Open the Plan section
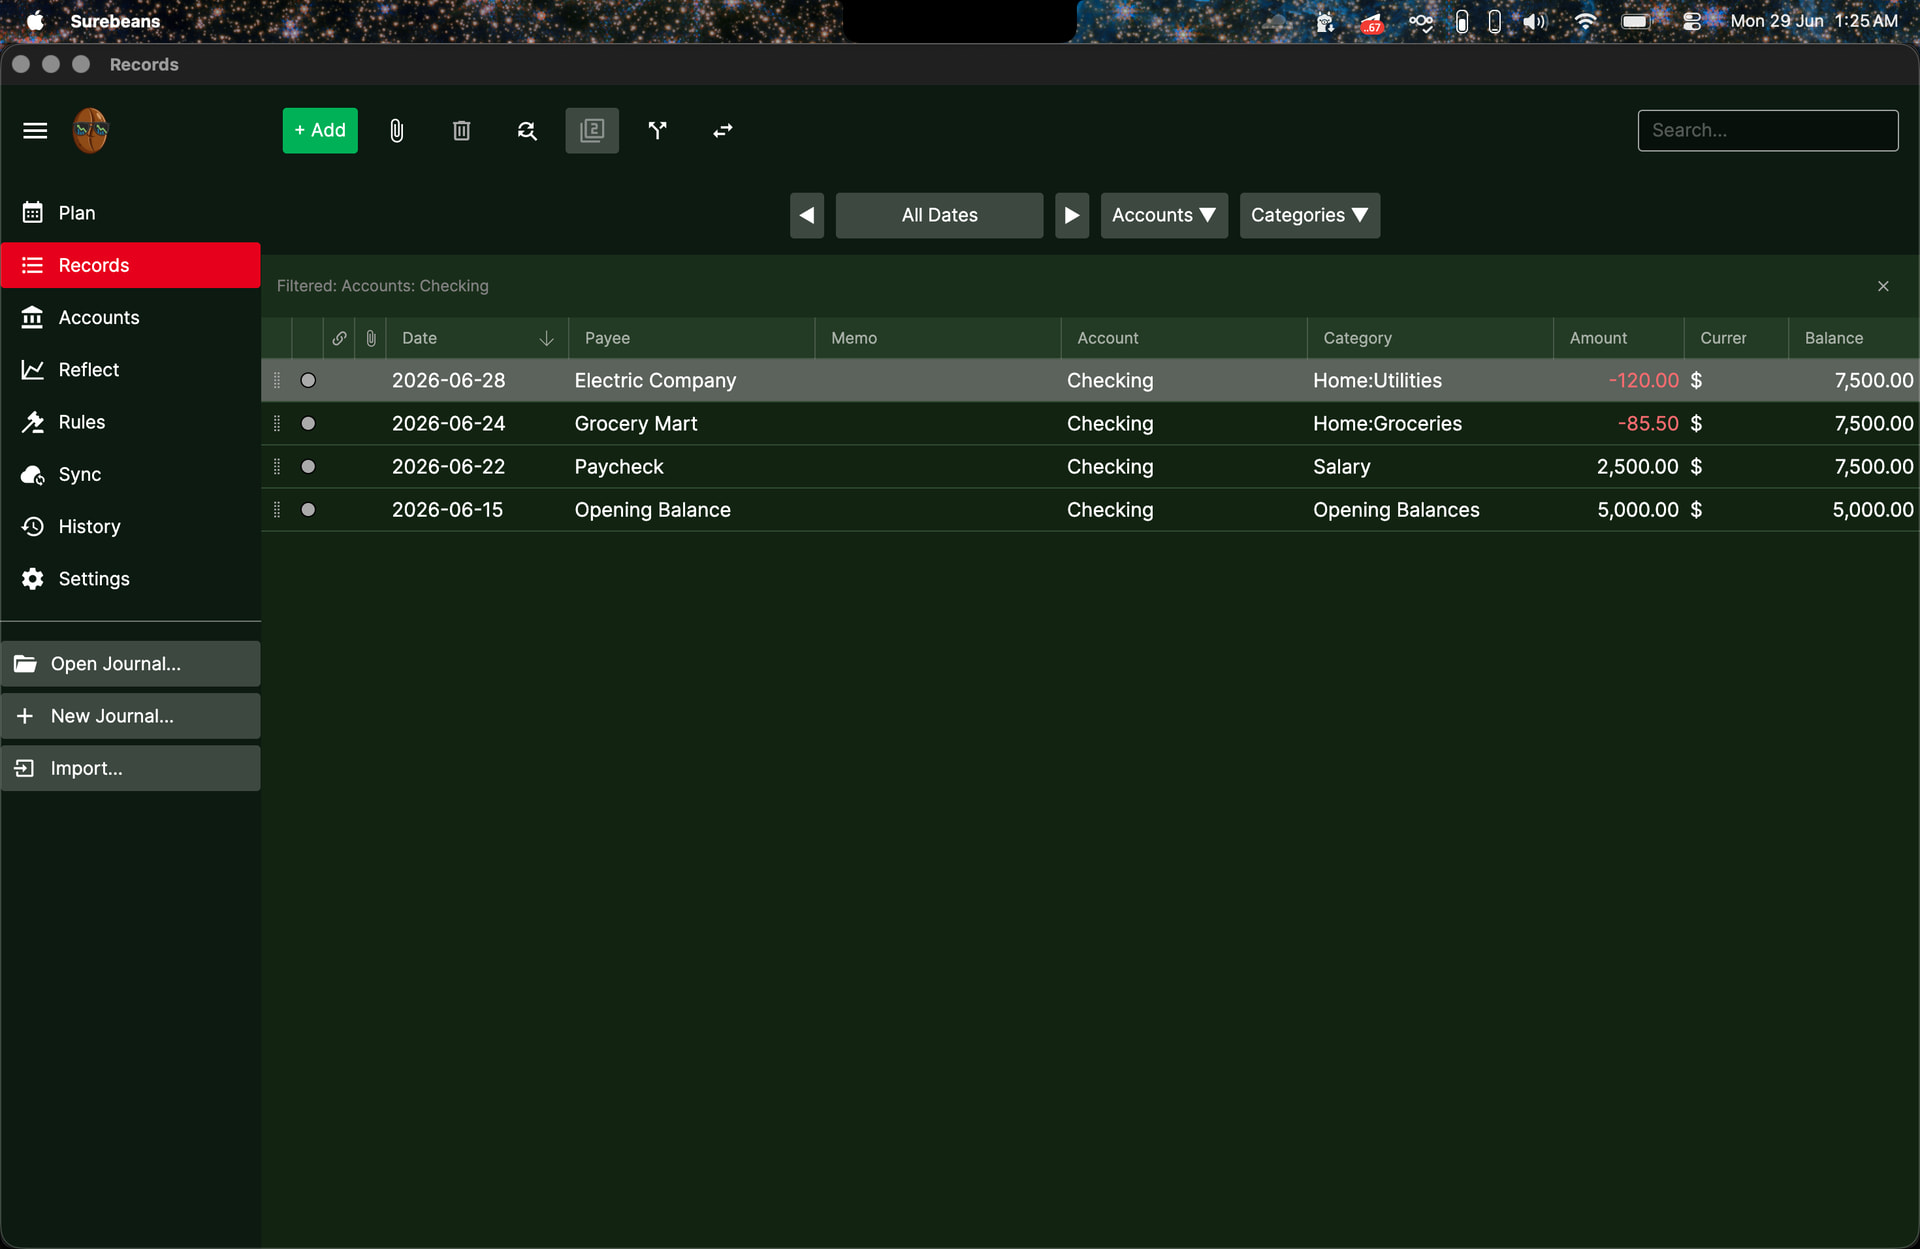This screenshot has height=1249, width=1920. (130, 213)
